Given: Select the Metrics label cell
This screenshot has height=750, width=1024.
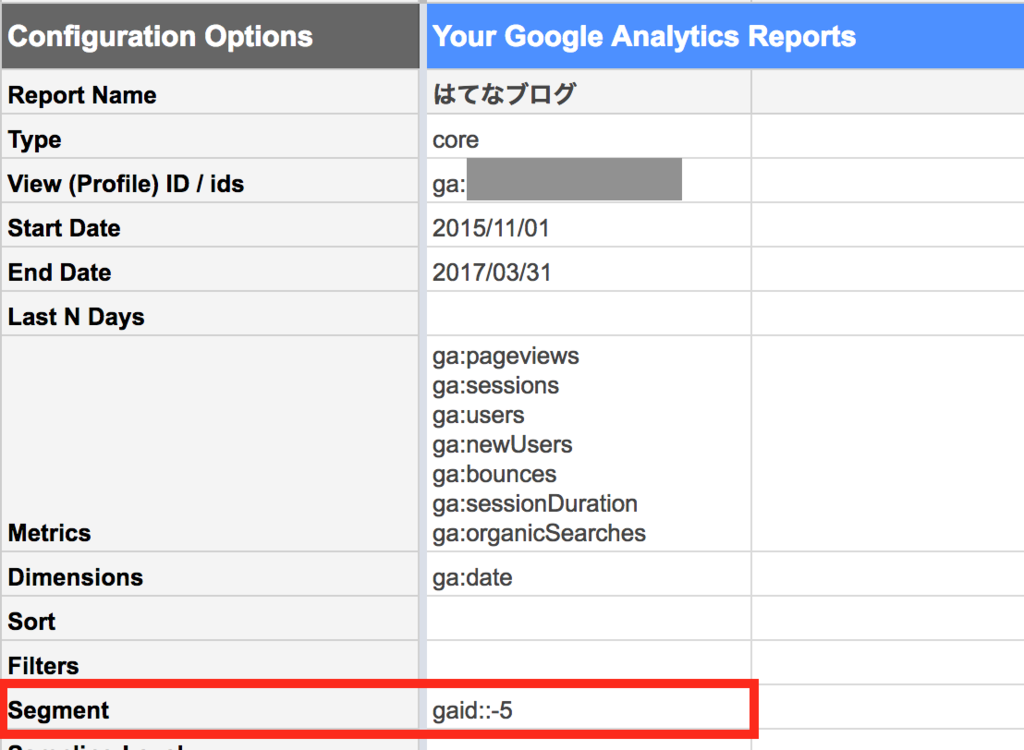Looking at the screenshot, I should [210, 445].
